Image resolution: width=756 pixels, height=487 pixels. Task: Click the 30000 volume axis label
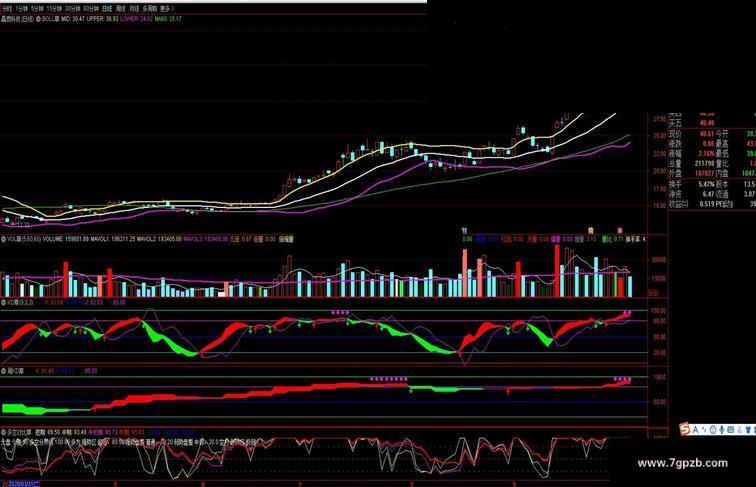659,259
